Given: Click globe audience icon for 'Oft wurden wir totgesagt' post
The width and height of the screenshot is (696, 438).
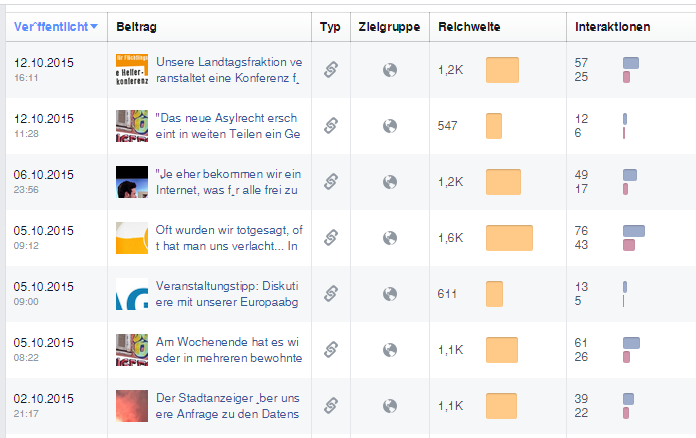Looking at the screenshot, I should click(390, 238).
